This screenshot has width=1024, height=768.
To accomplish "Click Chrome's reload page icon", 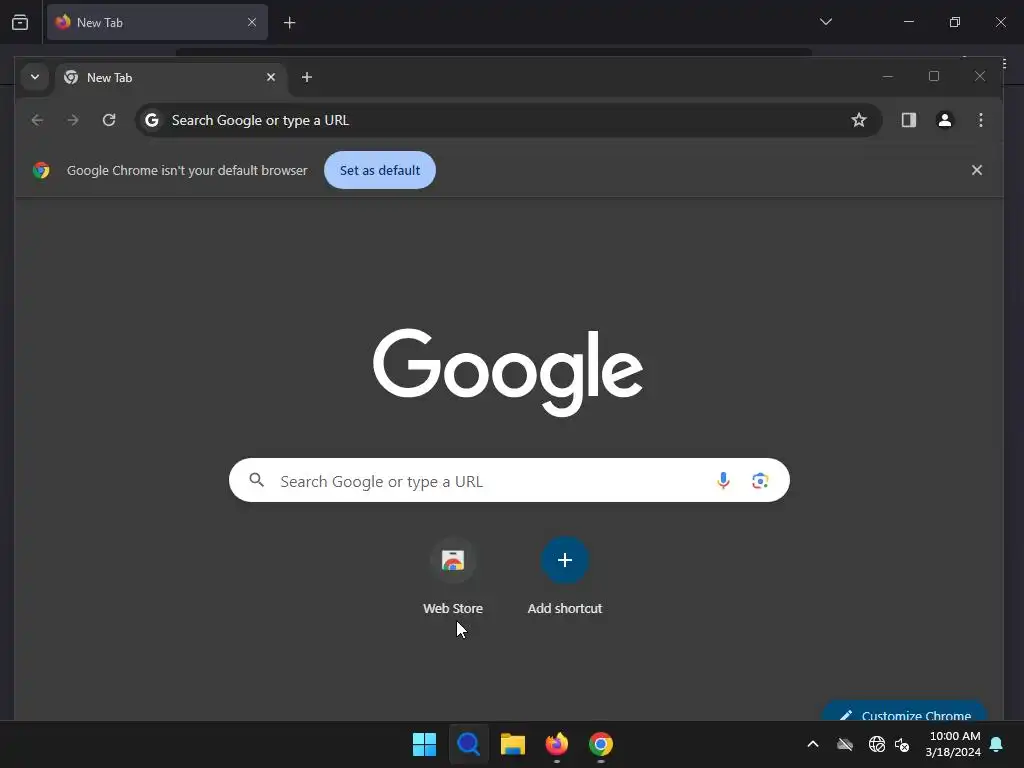I will point(109,120).
